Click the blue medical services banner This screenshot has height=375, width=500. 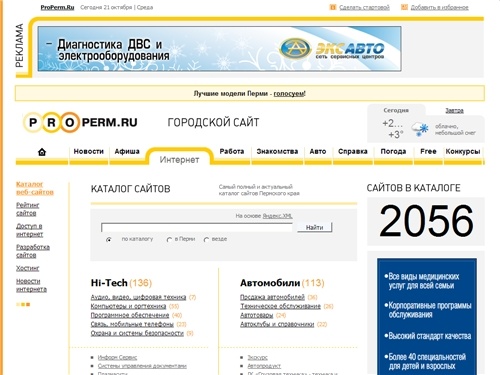(427, 316)
